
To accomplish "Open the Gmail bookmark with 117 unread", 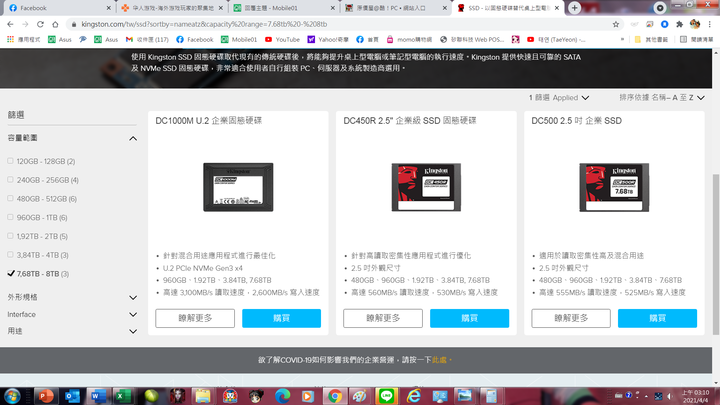I will coord(147,39).
